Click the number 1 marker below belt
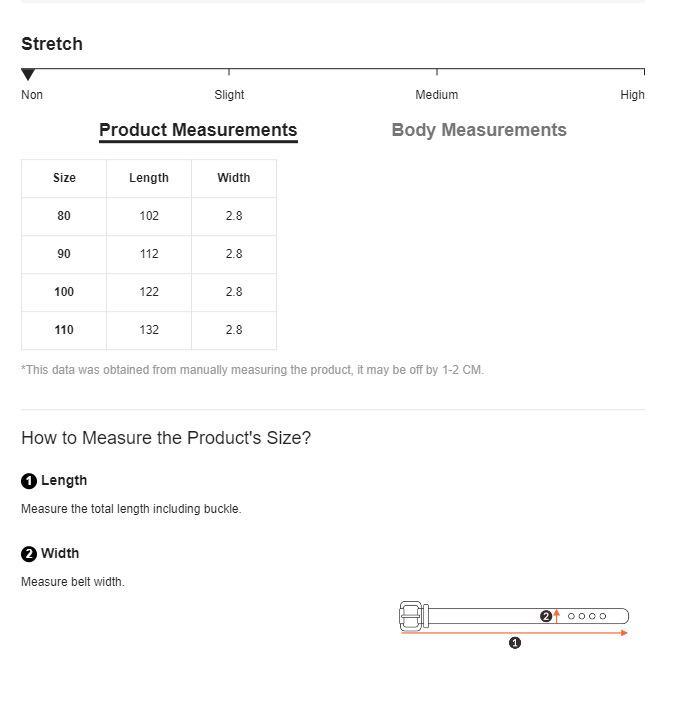Image resolution: width=679 pixels, height=719 pixels. (515, 643)
